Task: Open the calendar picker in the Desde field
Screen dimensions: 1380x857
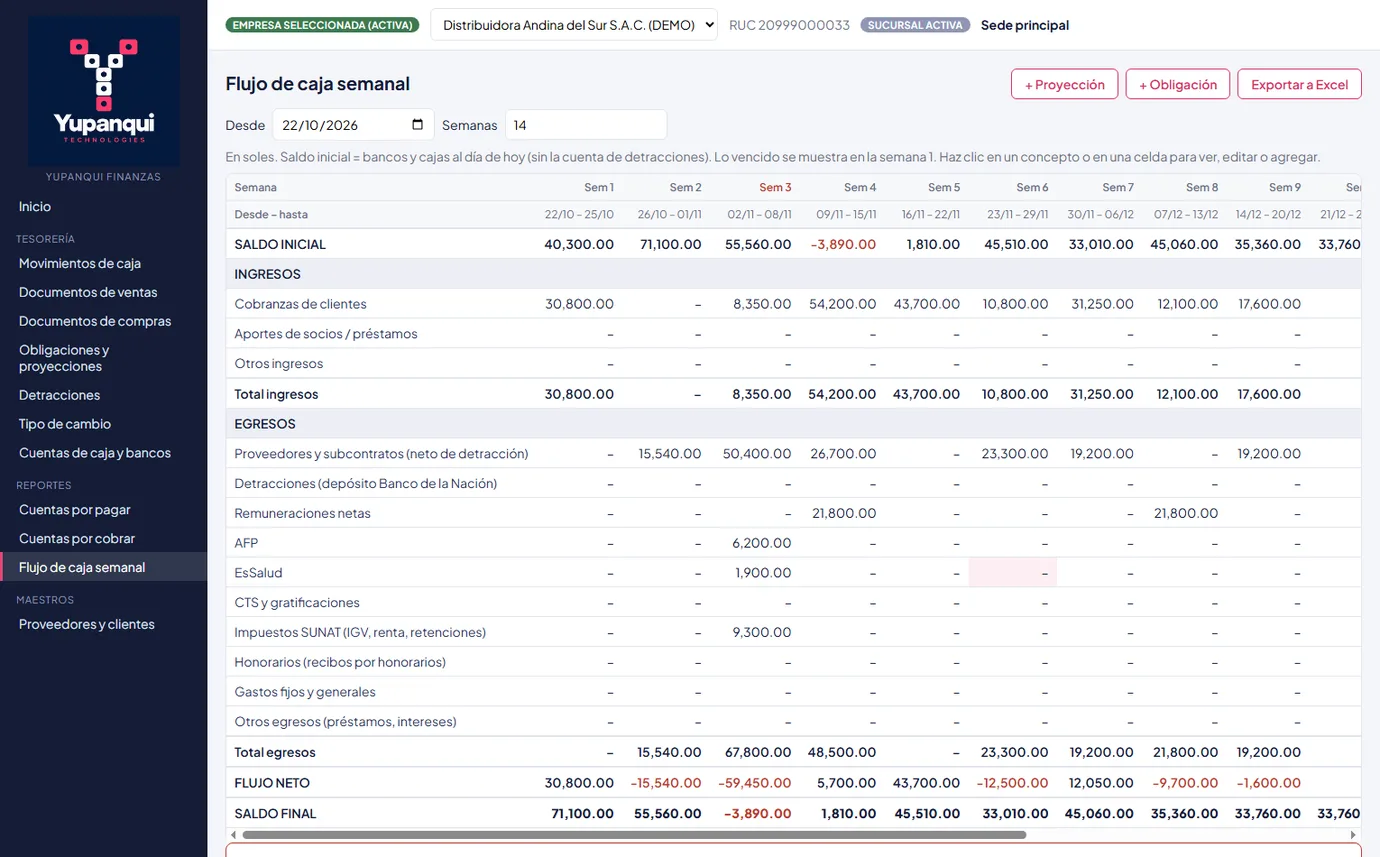Action: tap(418, 125)
